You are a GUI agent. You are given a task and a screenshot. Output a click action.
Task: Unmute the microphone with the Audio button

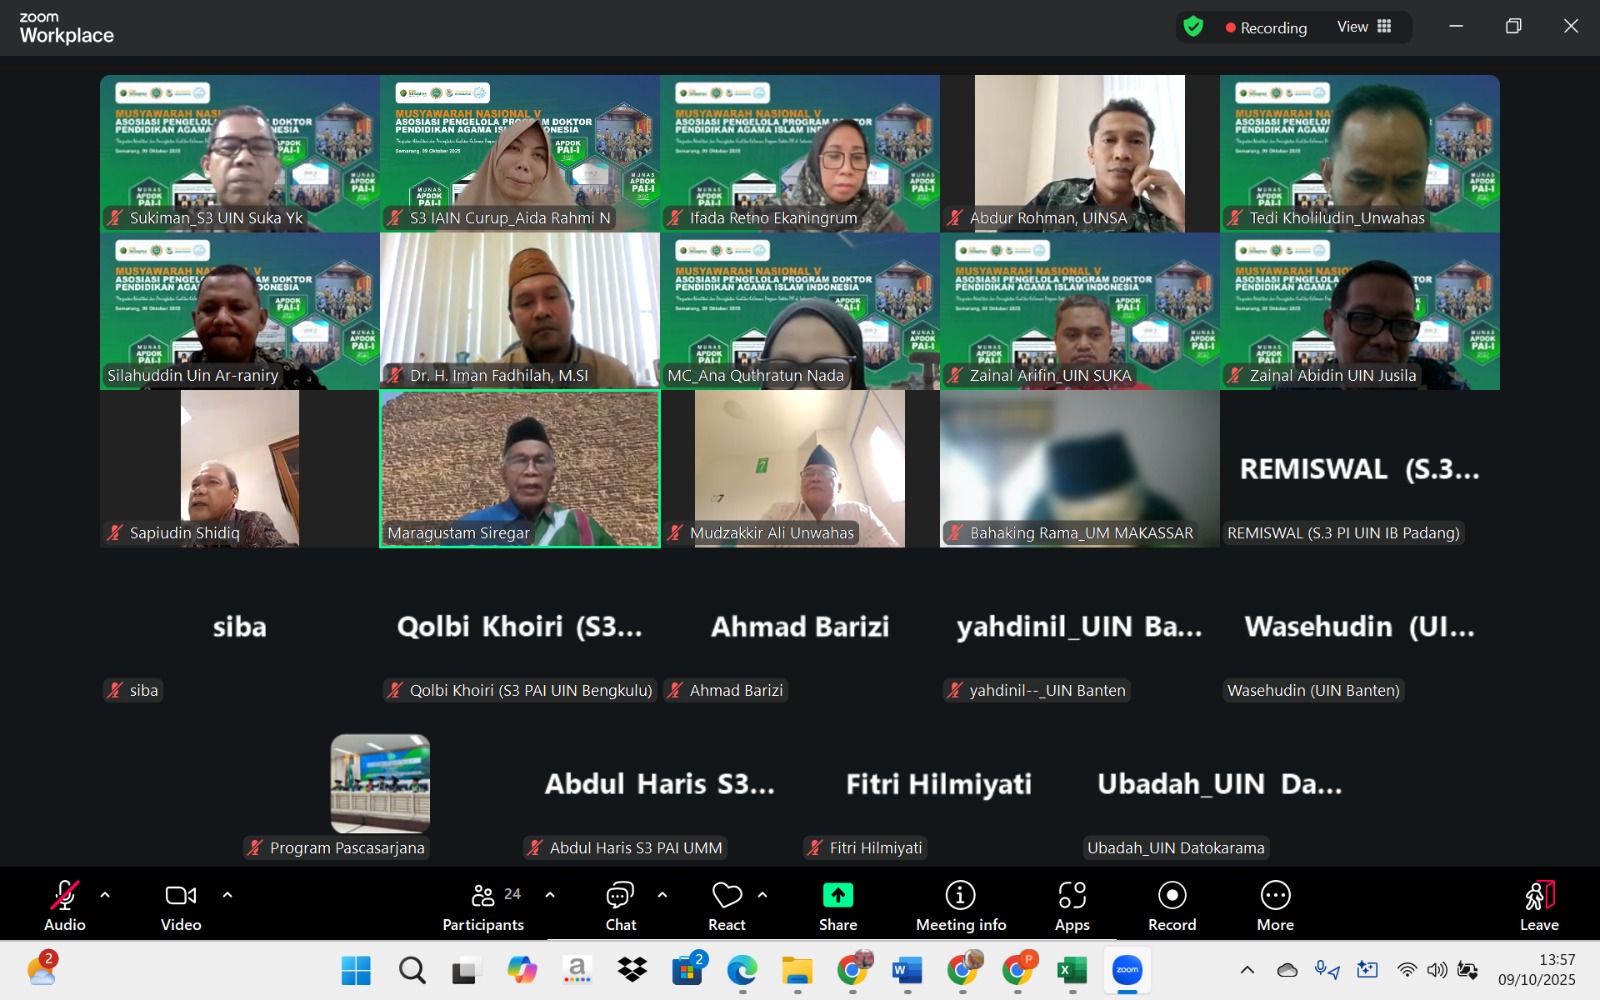pos(65,904)
